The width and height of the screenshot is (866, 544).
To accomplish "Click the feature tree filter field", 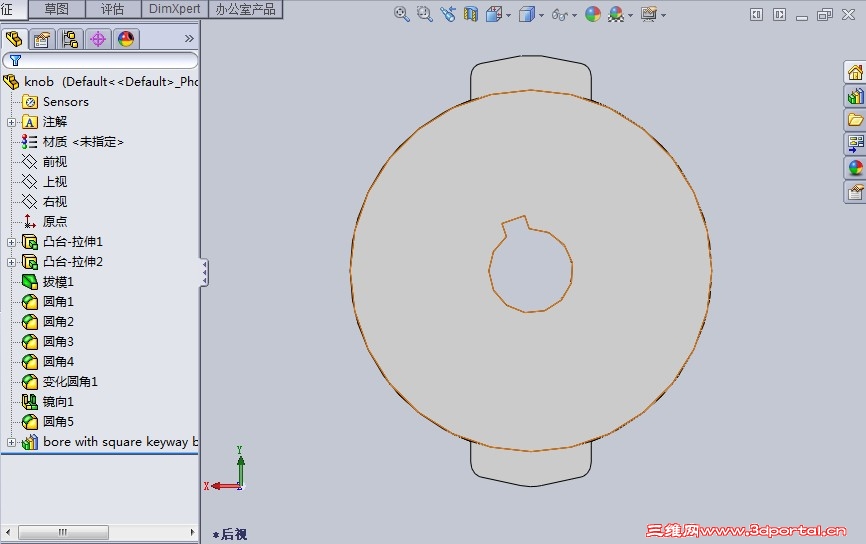I will click(x=100, y=60).
